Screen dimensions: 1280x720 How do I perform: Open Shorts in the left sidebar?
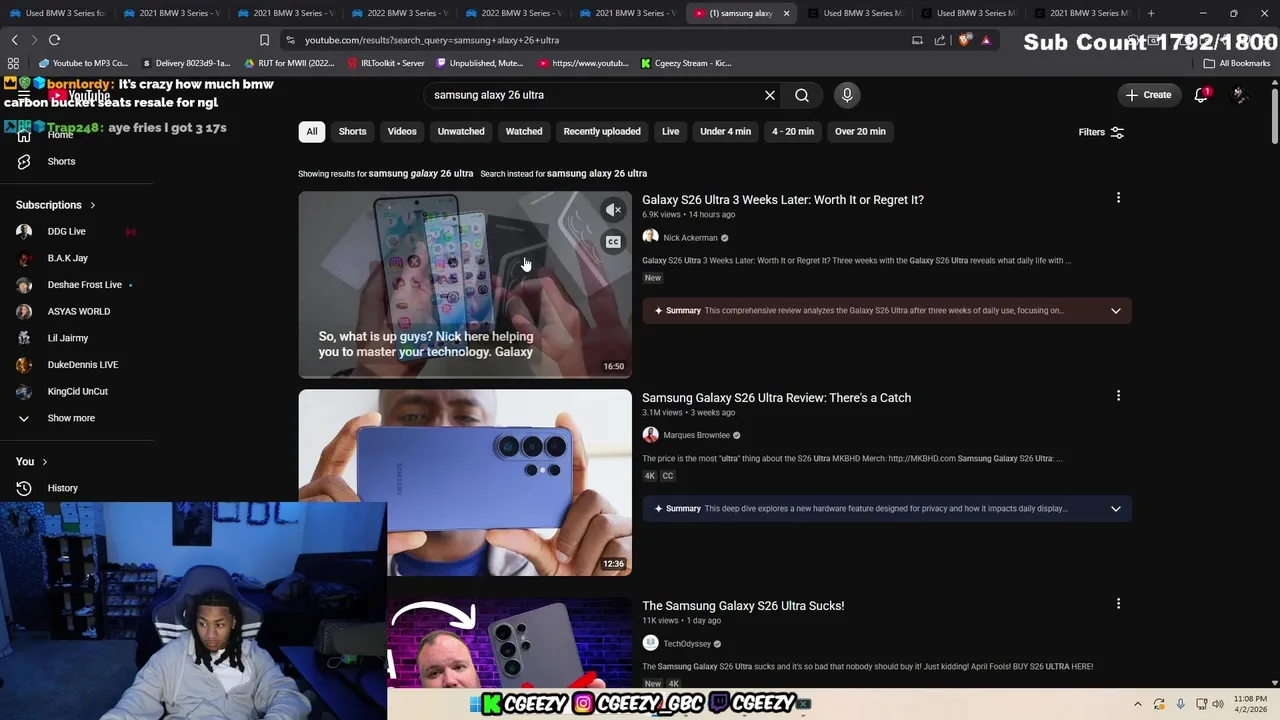click(x=61, y=161)
